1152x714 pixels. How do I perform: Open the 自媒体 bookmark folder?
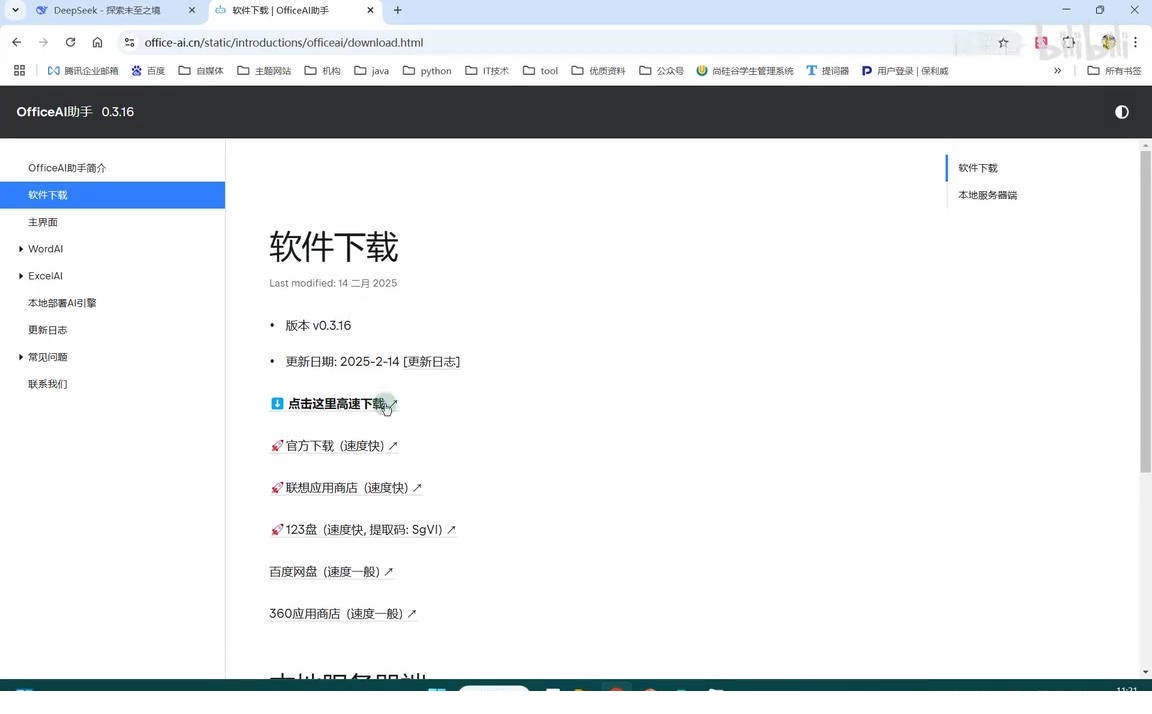(x=201, y=71)
